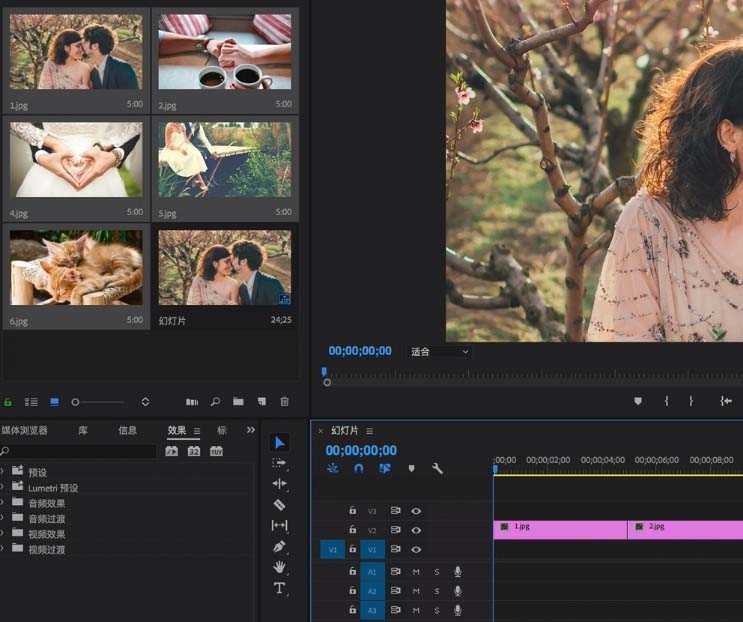This screenshot has width=743, height=622.
Task: Close the 幻灯片 sequence tab
Action: (x=321, y=431)
